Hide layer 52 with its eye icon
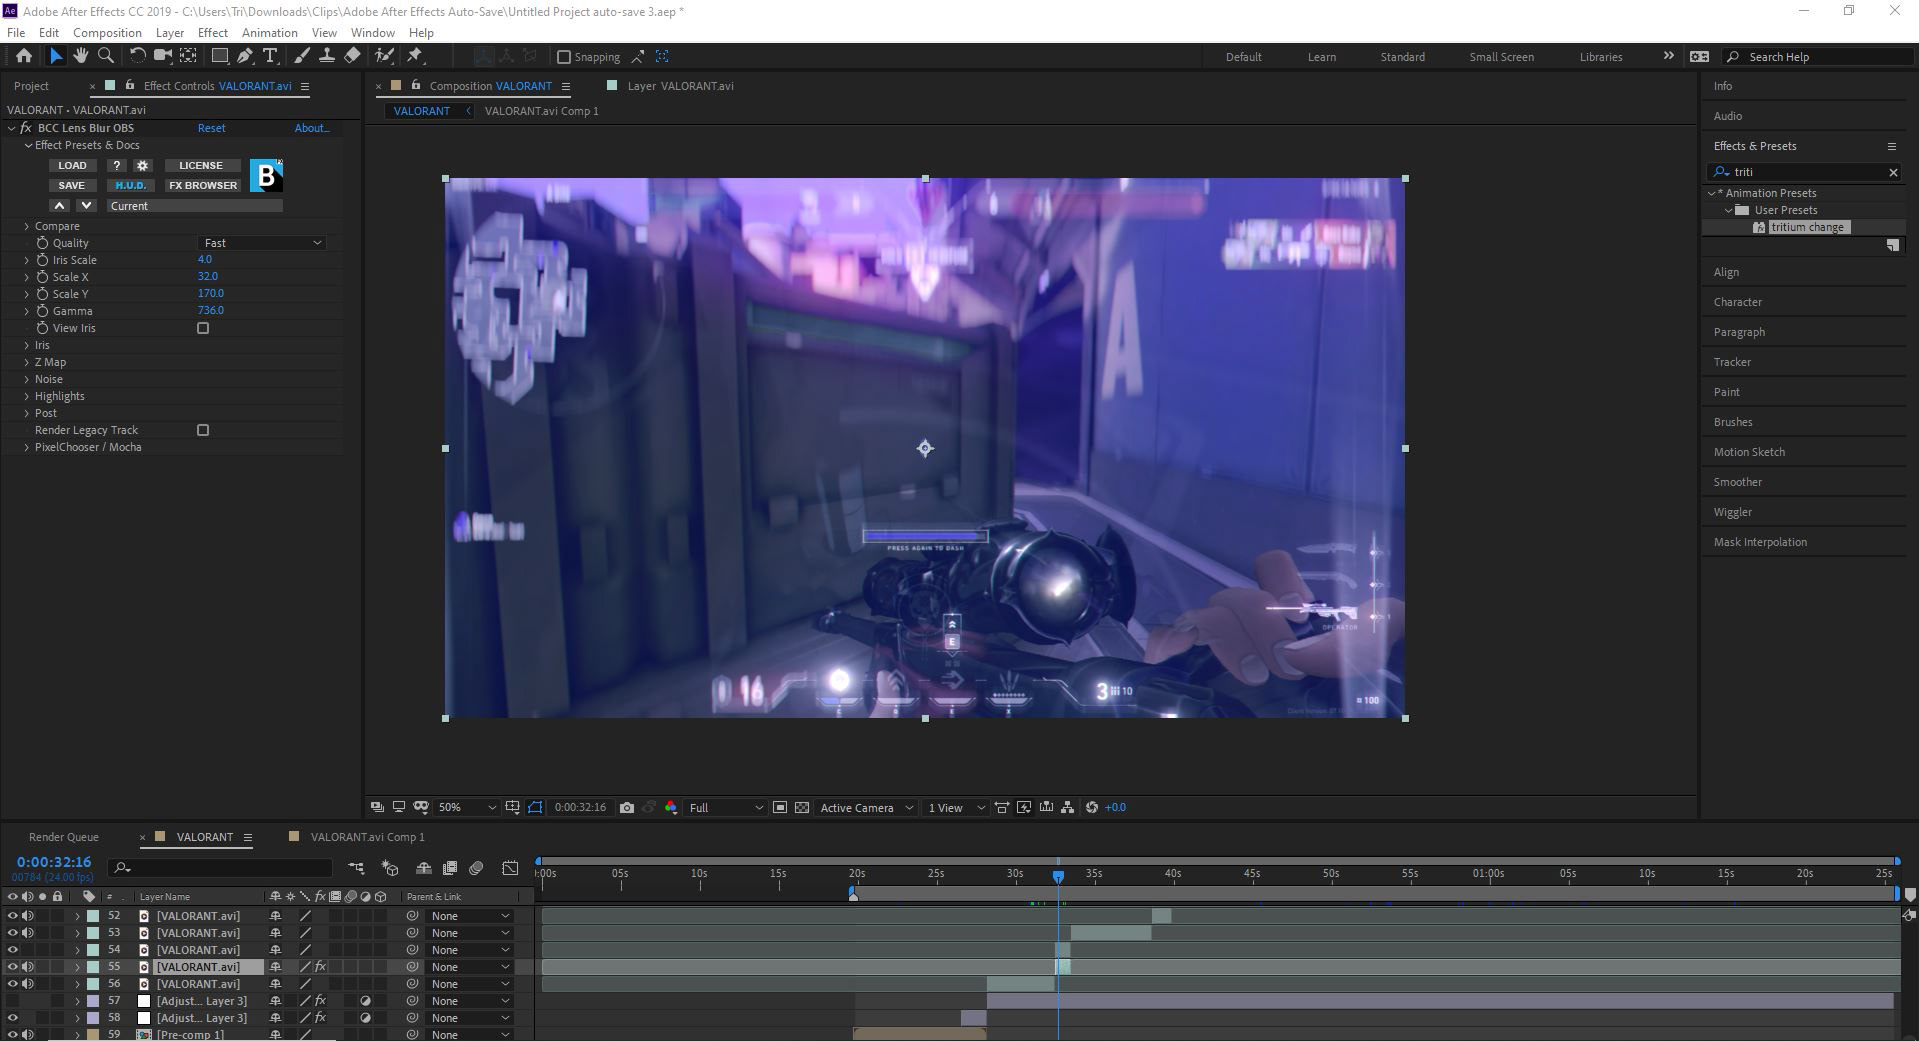Screen dimensions: 1919x1041 [x=13, y=916]
